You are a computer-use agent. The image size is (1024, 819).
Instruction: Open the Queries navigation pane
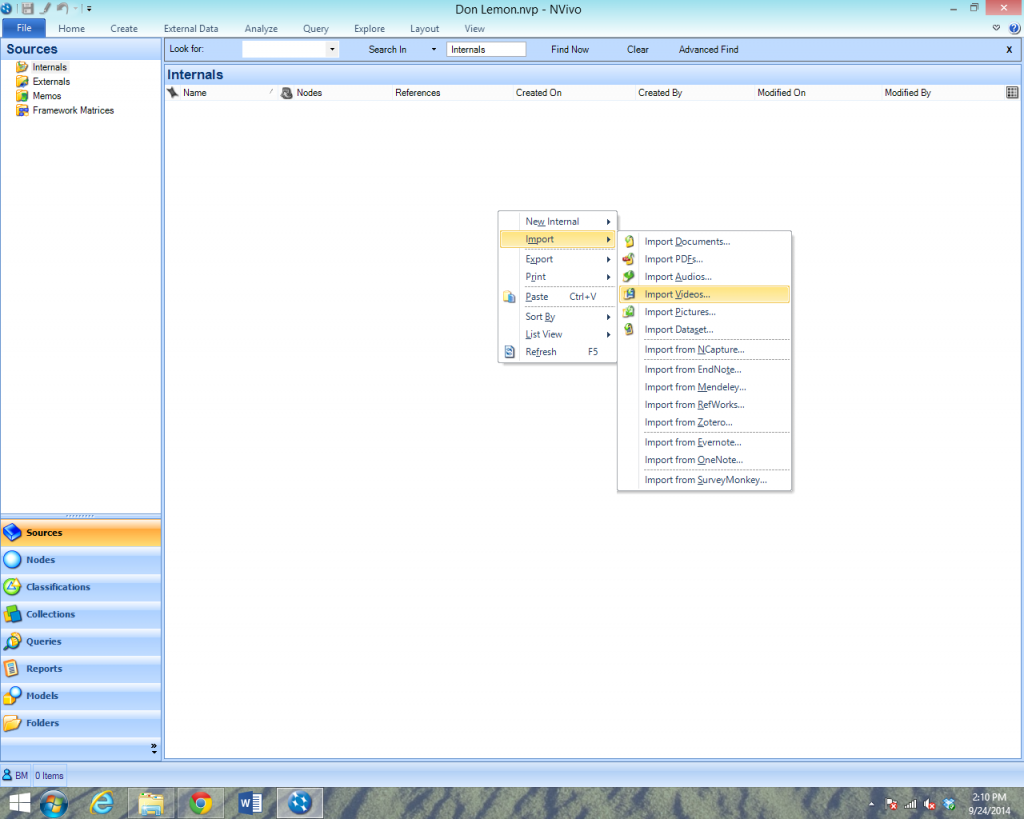pyautogui.click(x=81, y=641)
